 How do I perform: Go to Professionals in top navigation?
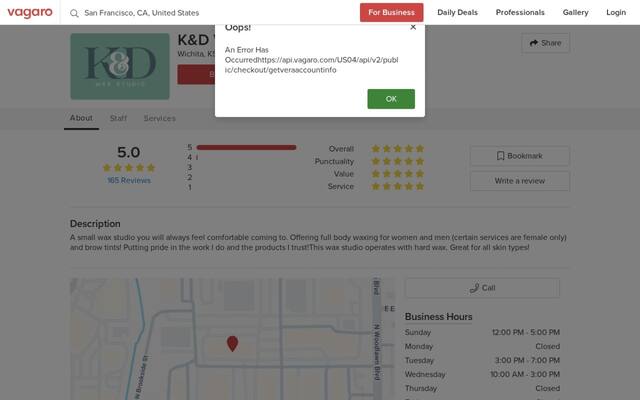click(x=520, y=13)
